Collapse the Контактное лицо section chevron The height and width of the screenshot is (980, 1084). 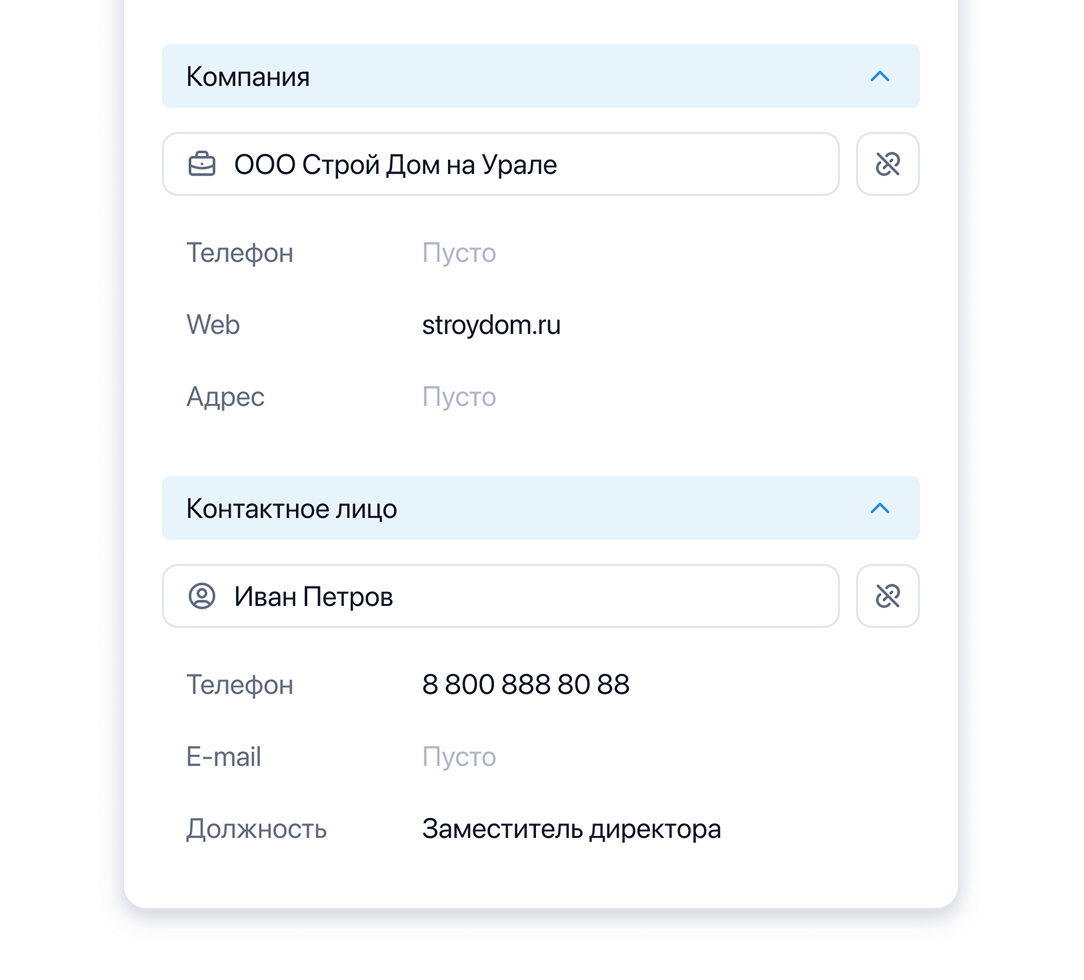879,508
